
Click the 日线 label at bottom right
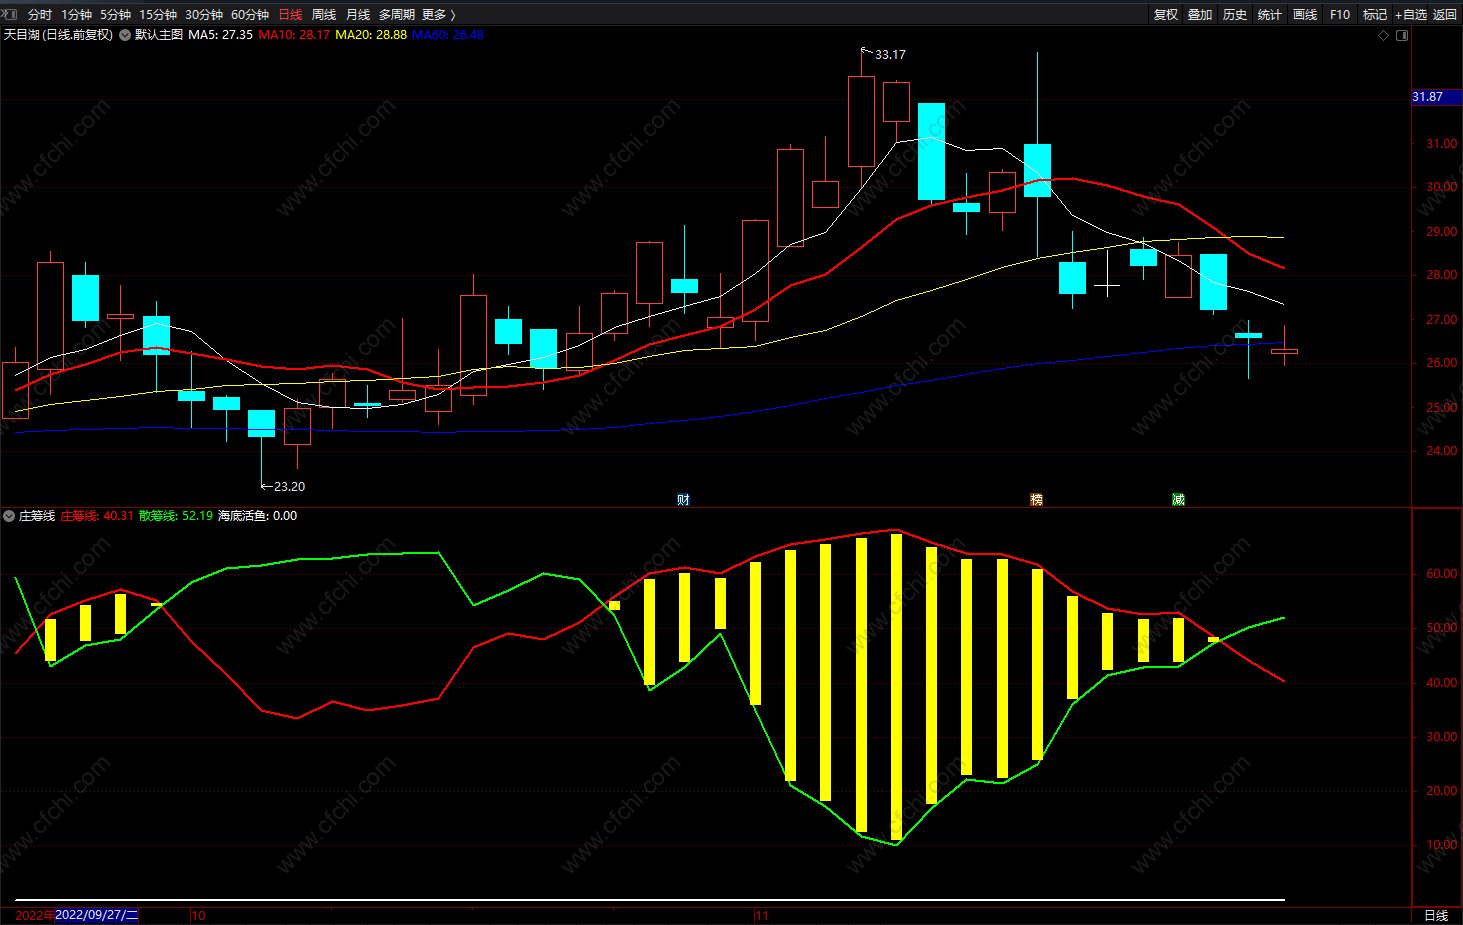tap(1436, 916)
